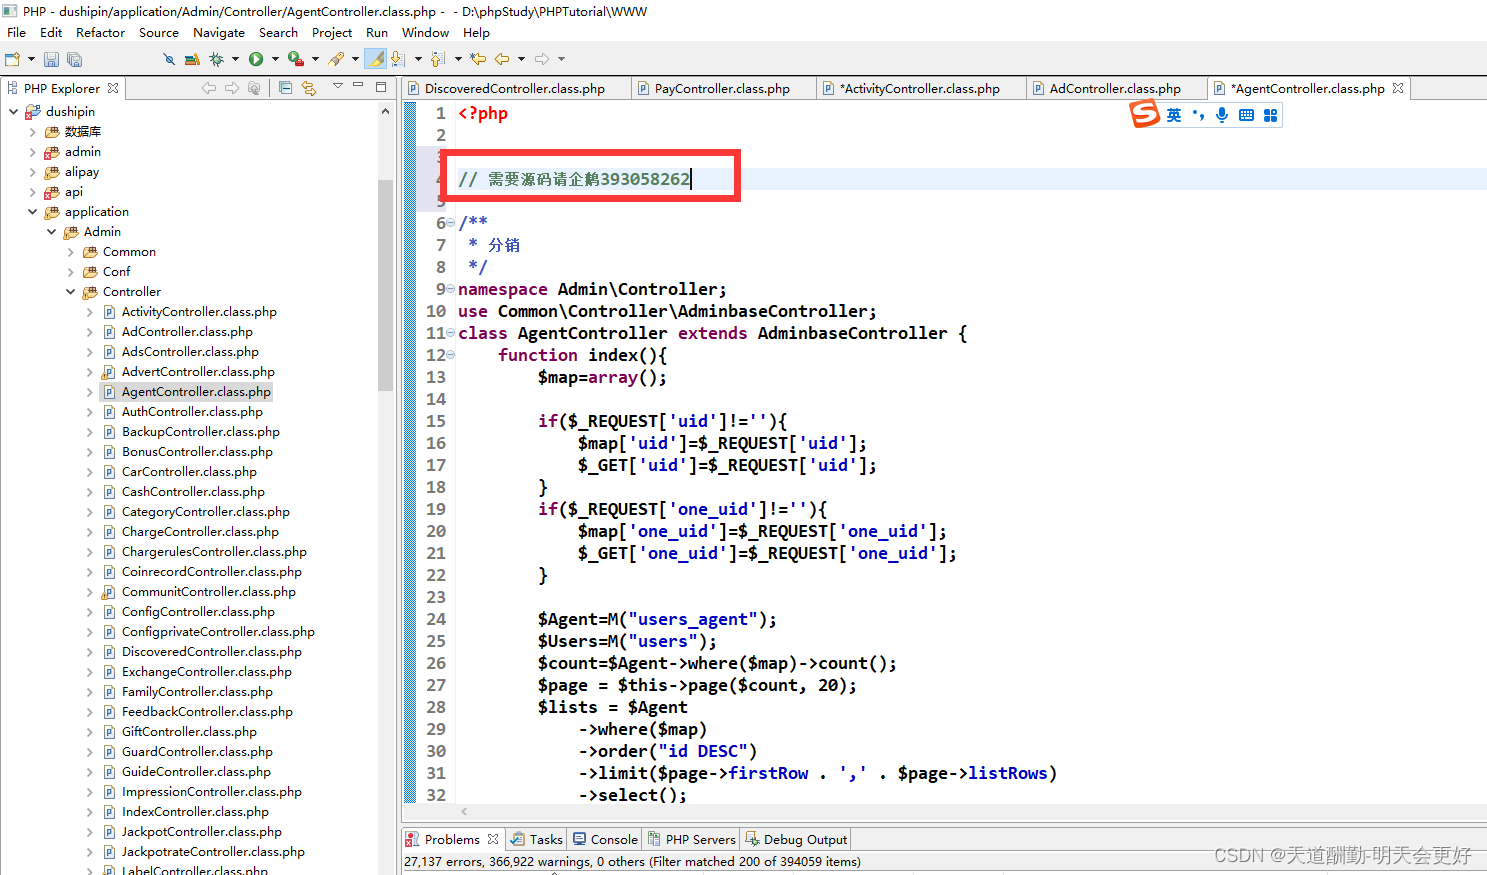This screenshot has height=875, width=1487.
Task: Expand the Common folder node
Action: (x=70, y=252)
